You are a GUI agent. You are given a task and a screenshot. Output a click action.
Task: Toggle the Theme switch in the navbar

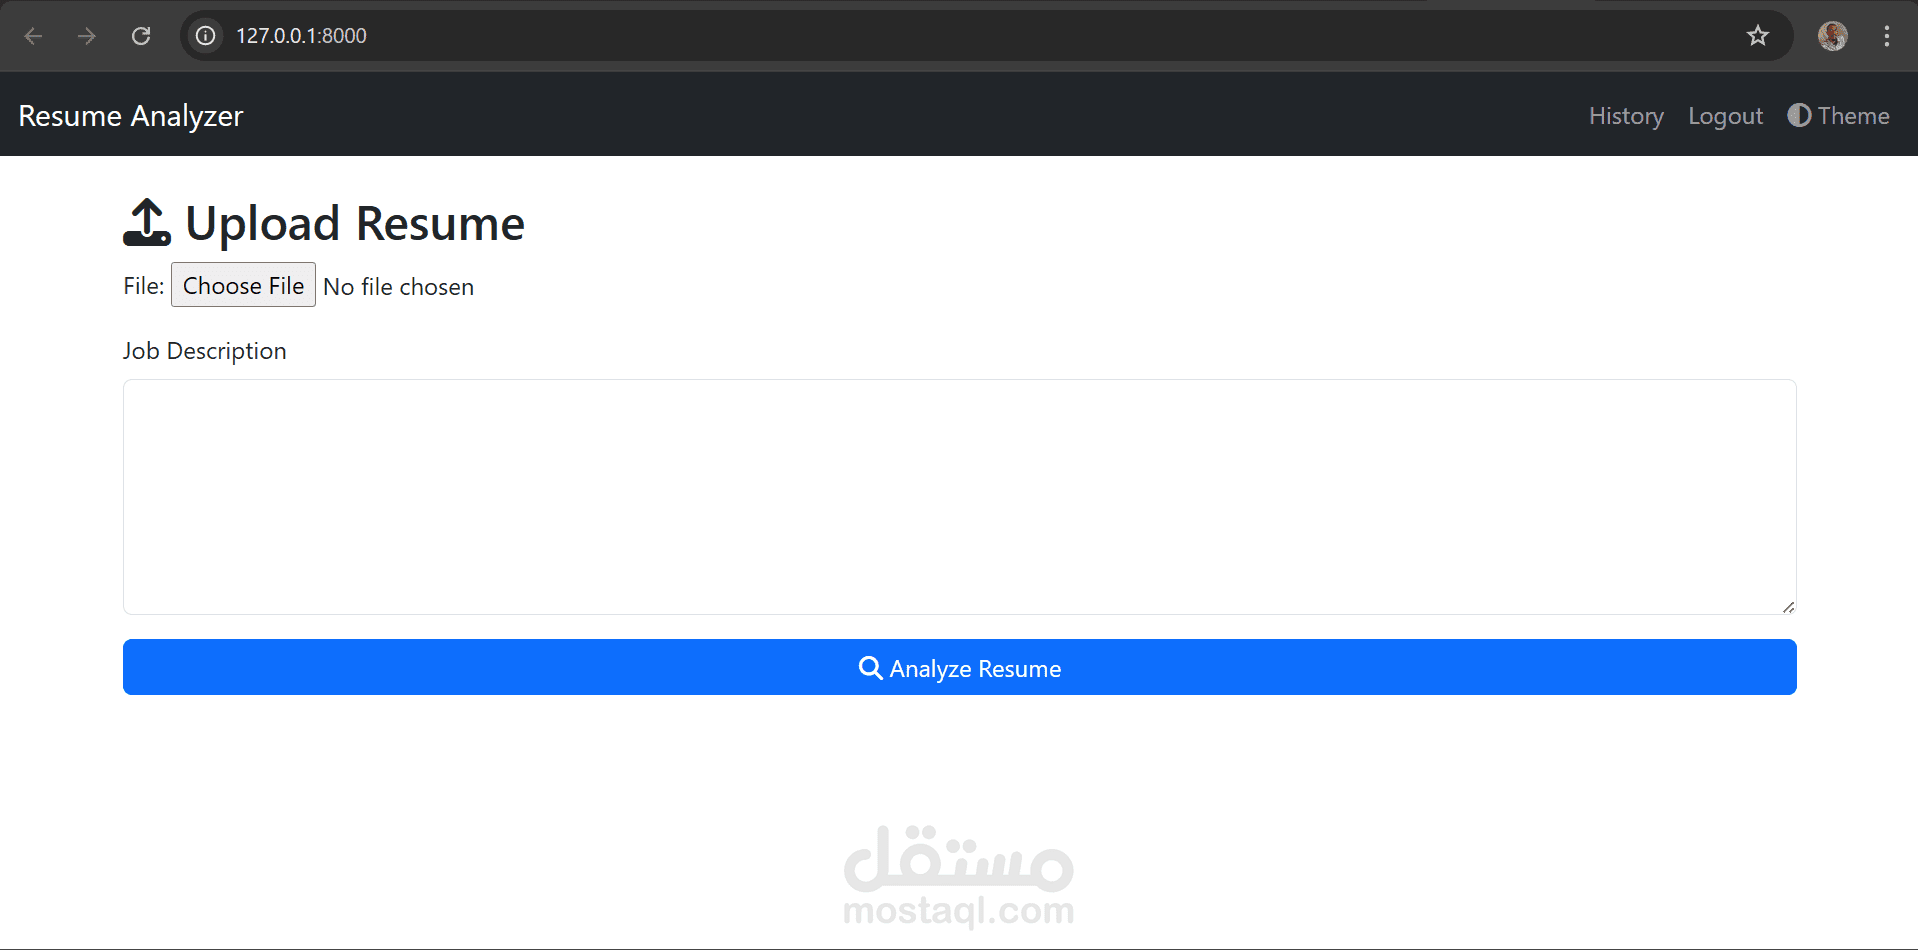(1838, 116)
